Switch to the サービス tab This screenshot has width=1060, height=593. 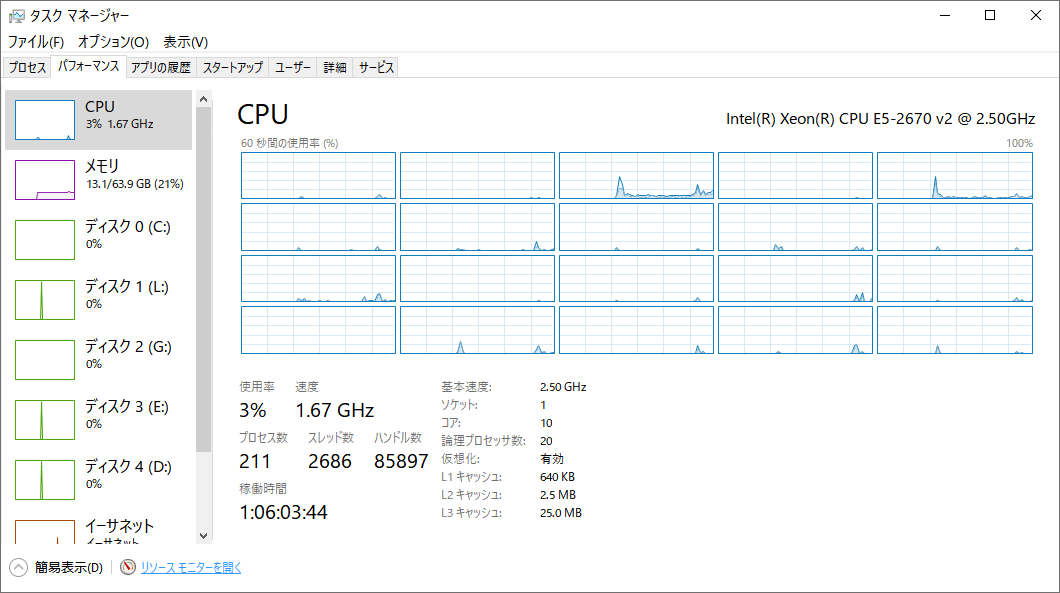pos(376,68)
